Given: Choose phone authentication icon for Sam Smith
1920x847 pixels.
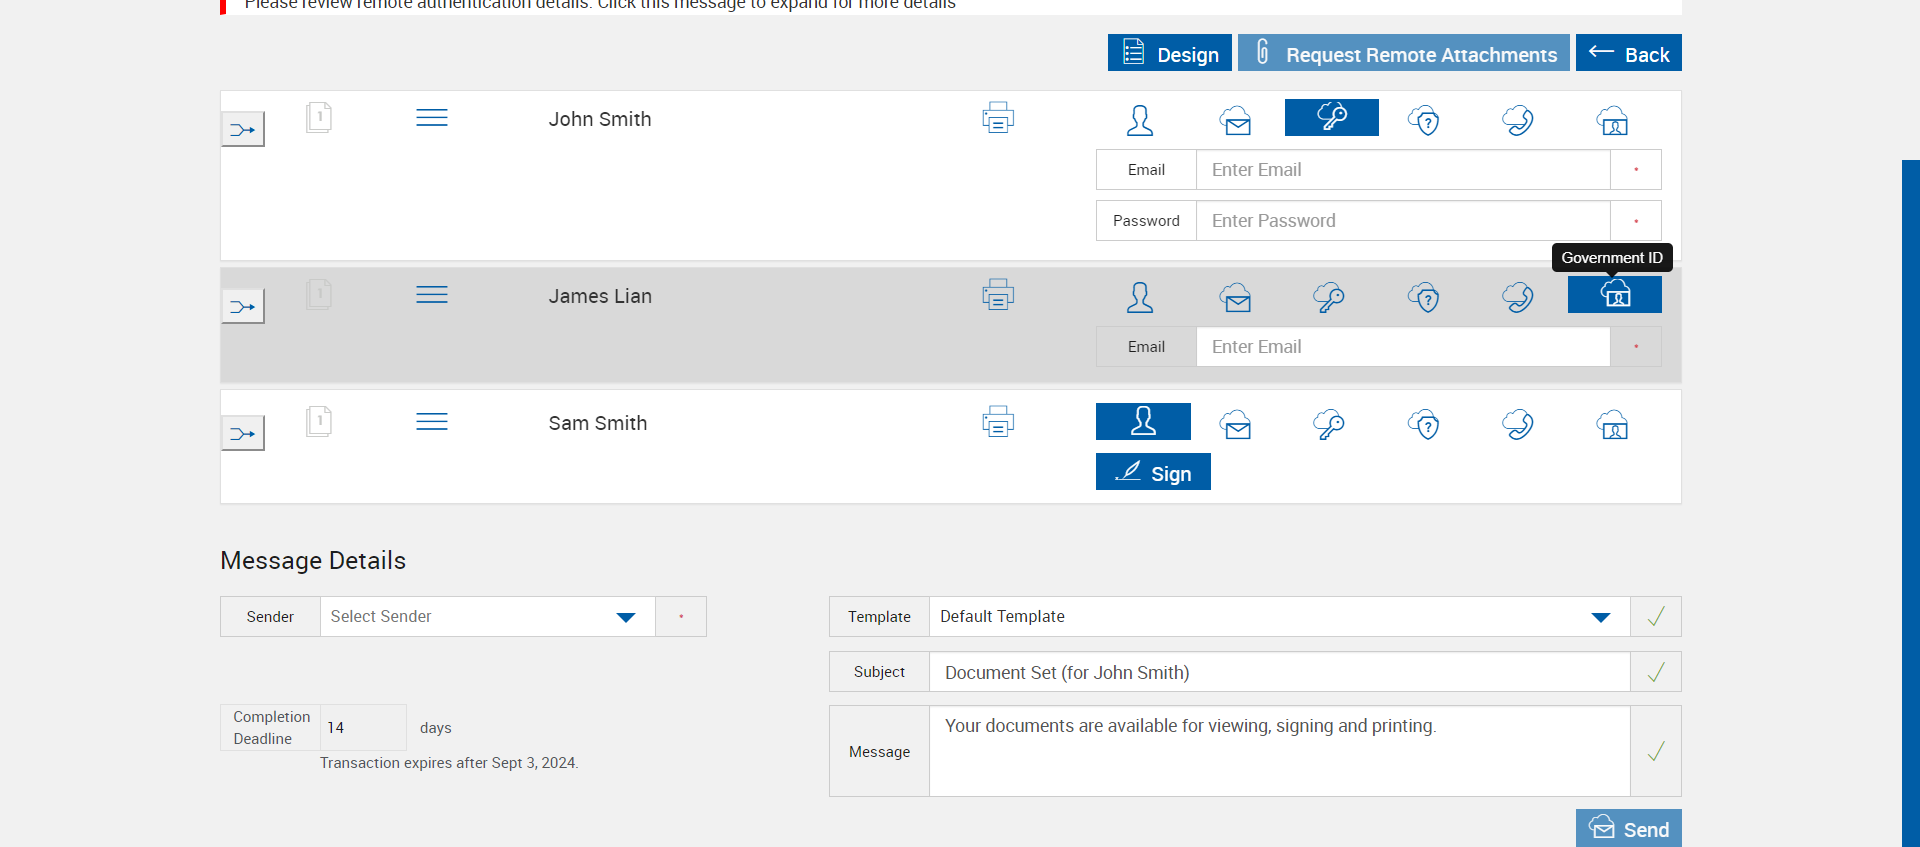Looking at the screenshot, I should 1517,424.
